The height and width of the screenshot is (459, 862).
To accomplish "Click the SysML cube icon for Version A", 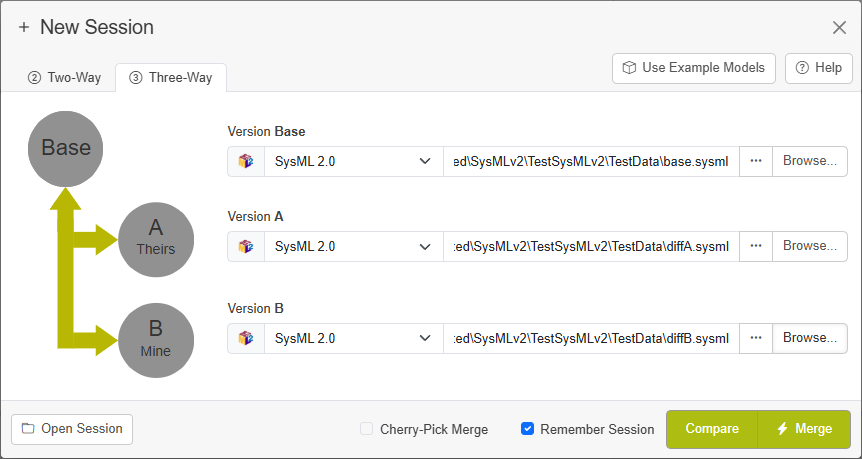I will tap(246, 246).
